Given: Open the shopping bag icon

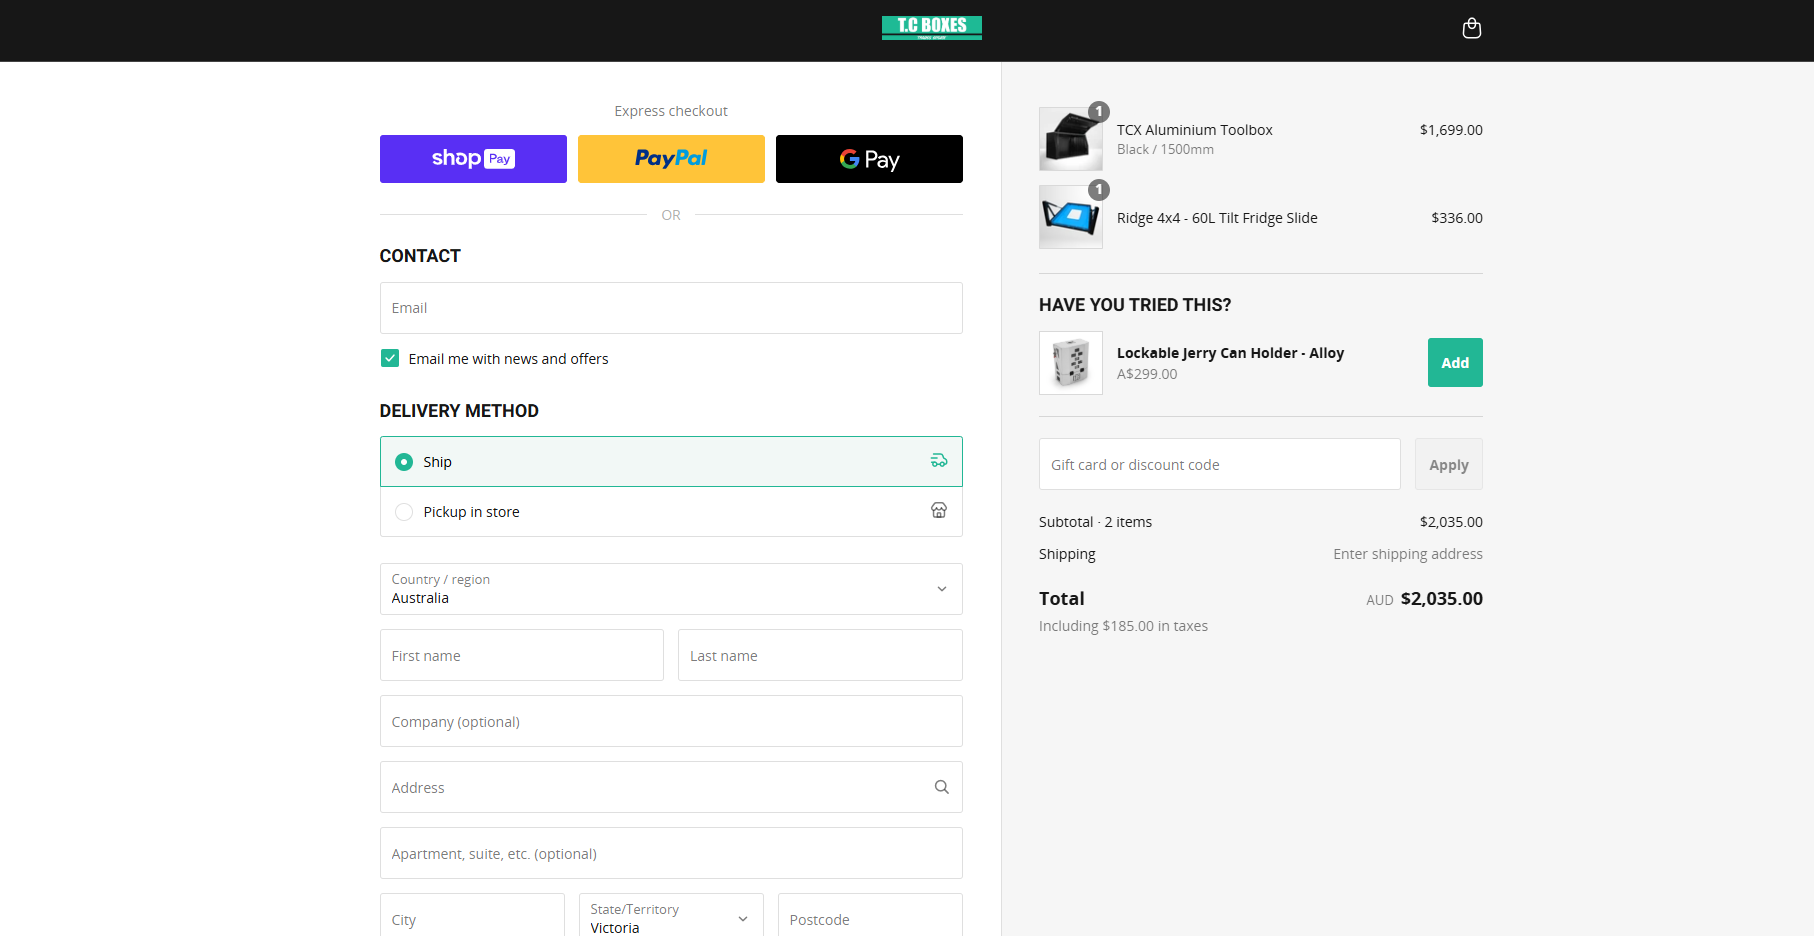Looking at the screenshot, I should (1471, 28).
